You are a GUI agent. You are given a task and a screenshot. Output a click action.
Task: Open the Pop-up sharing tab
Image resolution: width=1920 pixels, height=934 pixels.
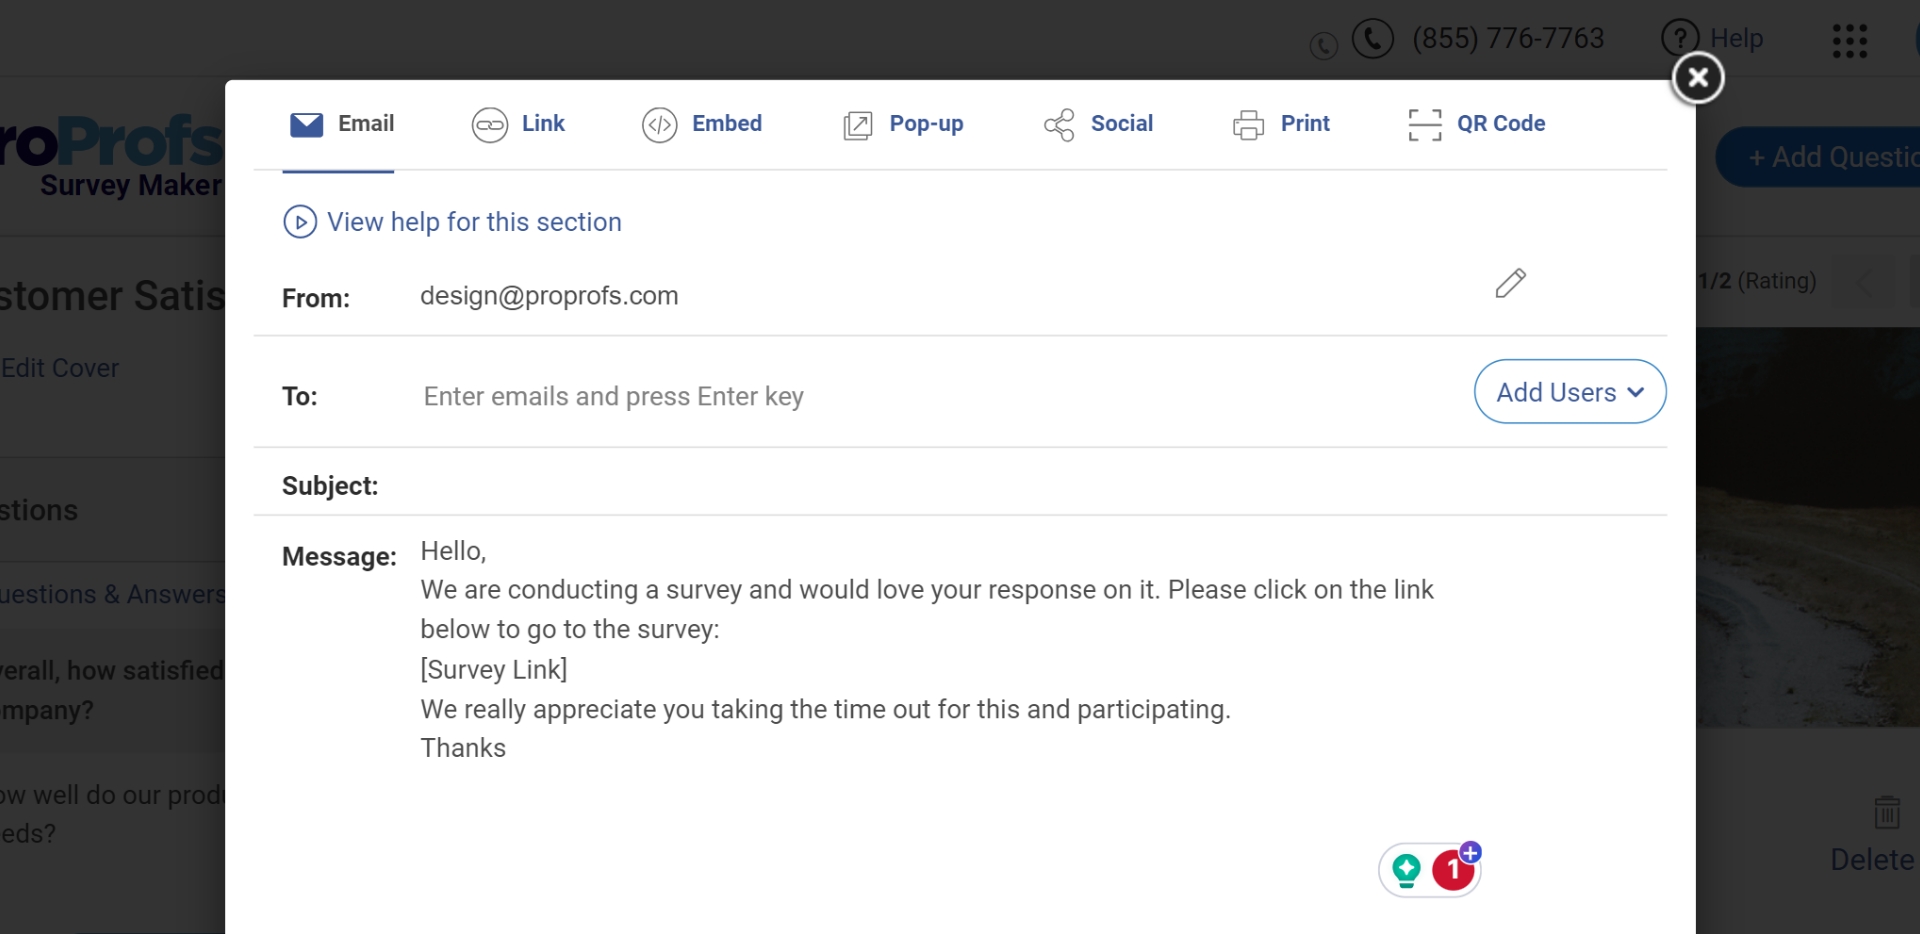[903, 125]
